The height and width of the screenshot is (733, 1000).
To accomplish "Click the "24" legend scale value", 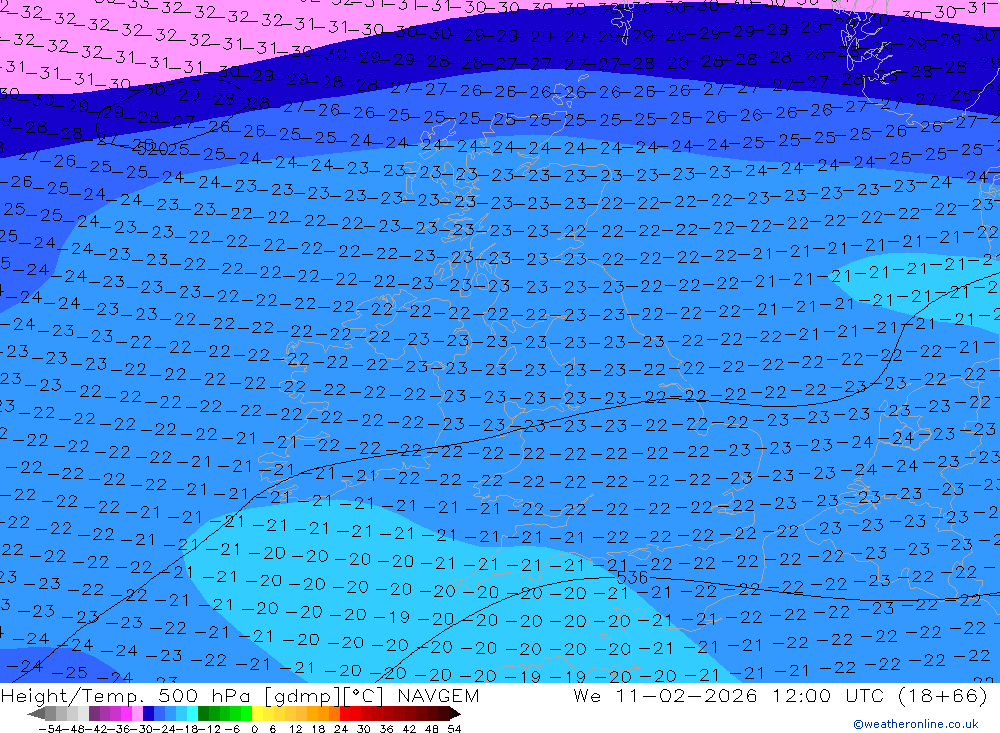I will click(x=341, y=729).
